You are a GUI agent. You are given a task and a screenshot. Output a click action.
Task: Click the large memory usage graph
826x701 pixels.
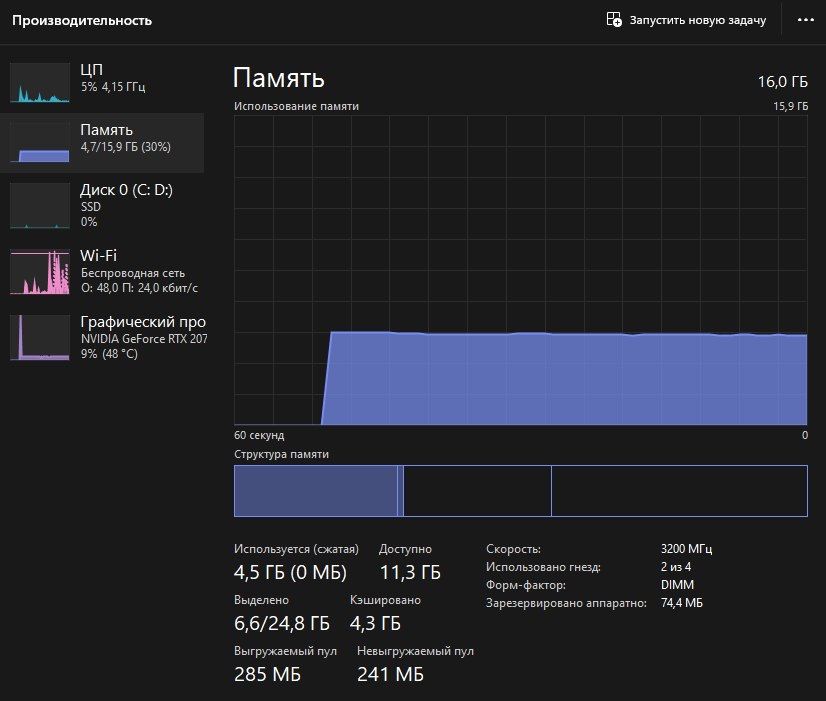[x=520, y=270]
